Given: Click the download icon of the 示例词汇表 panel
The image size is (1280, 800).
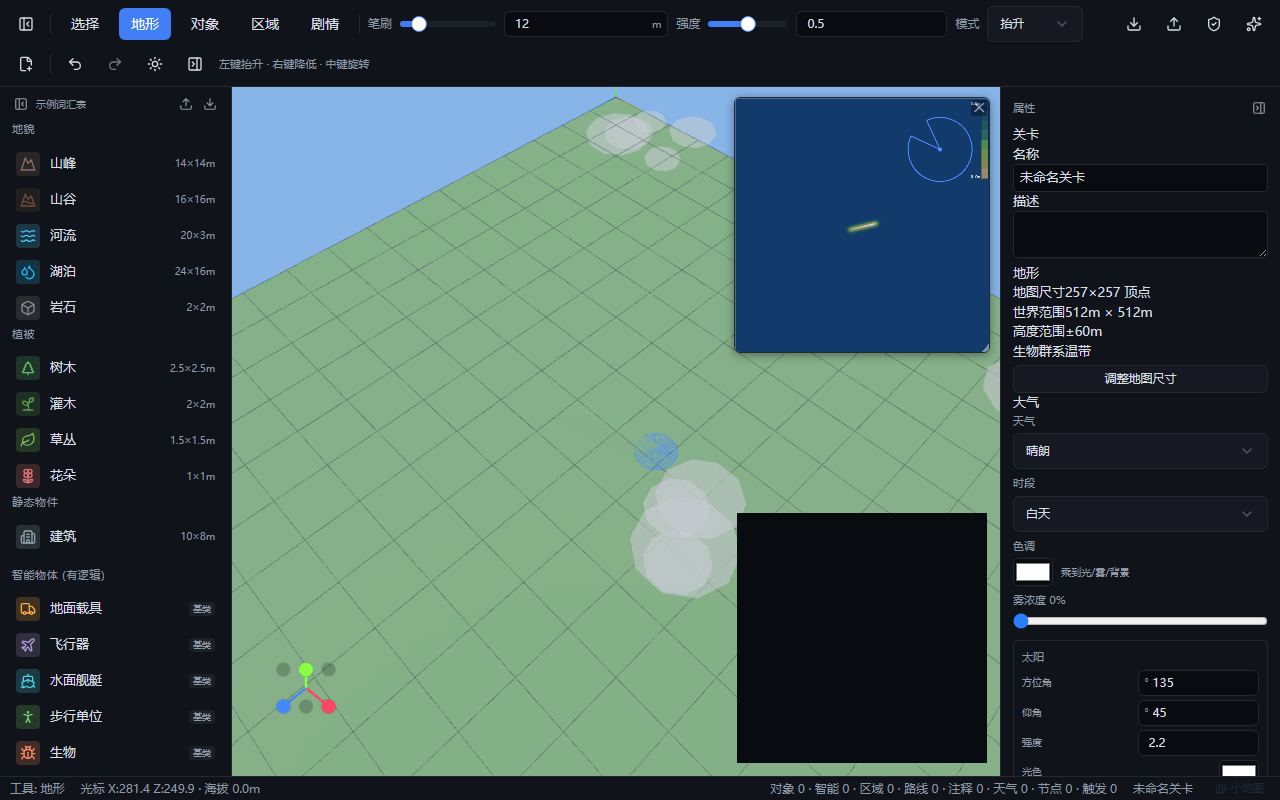Looking at the screenshot, I should [210, 104].
